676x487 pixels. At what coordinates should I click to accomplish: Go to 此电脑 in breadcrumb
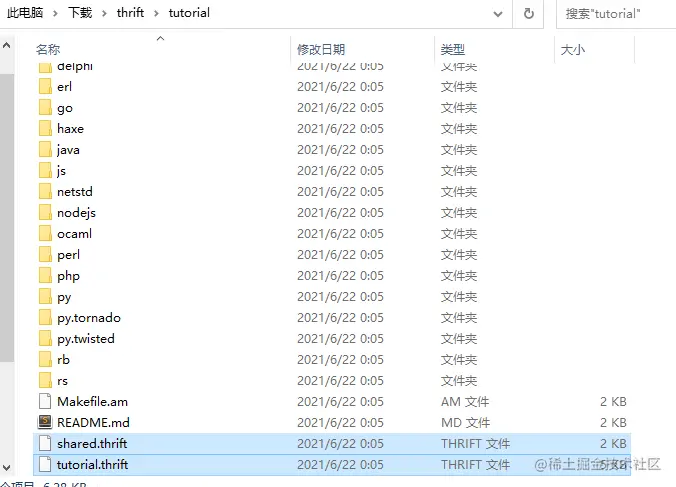coord(25,13)
